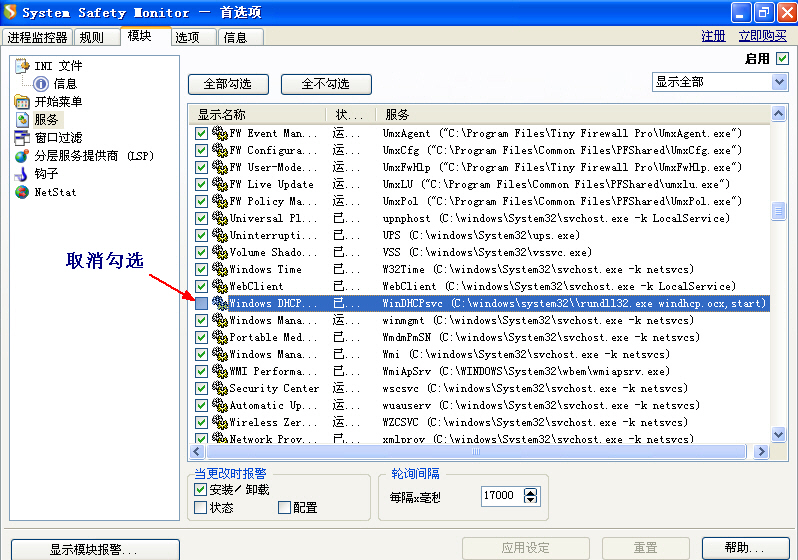The image size is (798, 560).
Task: Decrease polling interval with spinner down arrow
Action: [x=530, y=499]
